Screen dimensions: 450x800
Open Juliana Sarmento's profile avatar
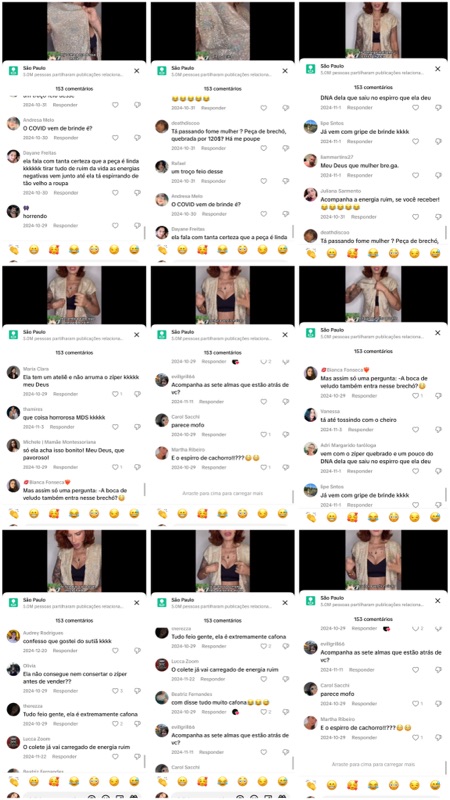click(311, 194)
